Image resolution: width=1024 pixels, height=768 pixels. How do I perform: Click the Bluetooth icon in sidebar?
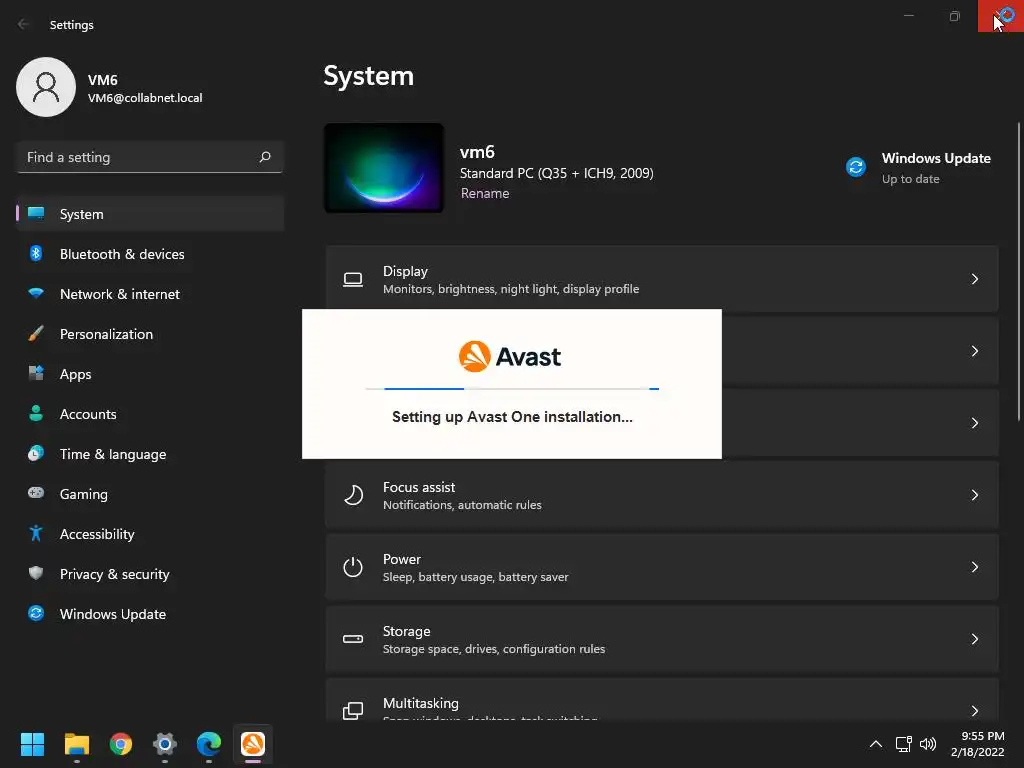pyautogui.click(x=36, y=253)
